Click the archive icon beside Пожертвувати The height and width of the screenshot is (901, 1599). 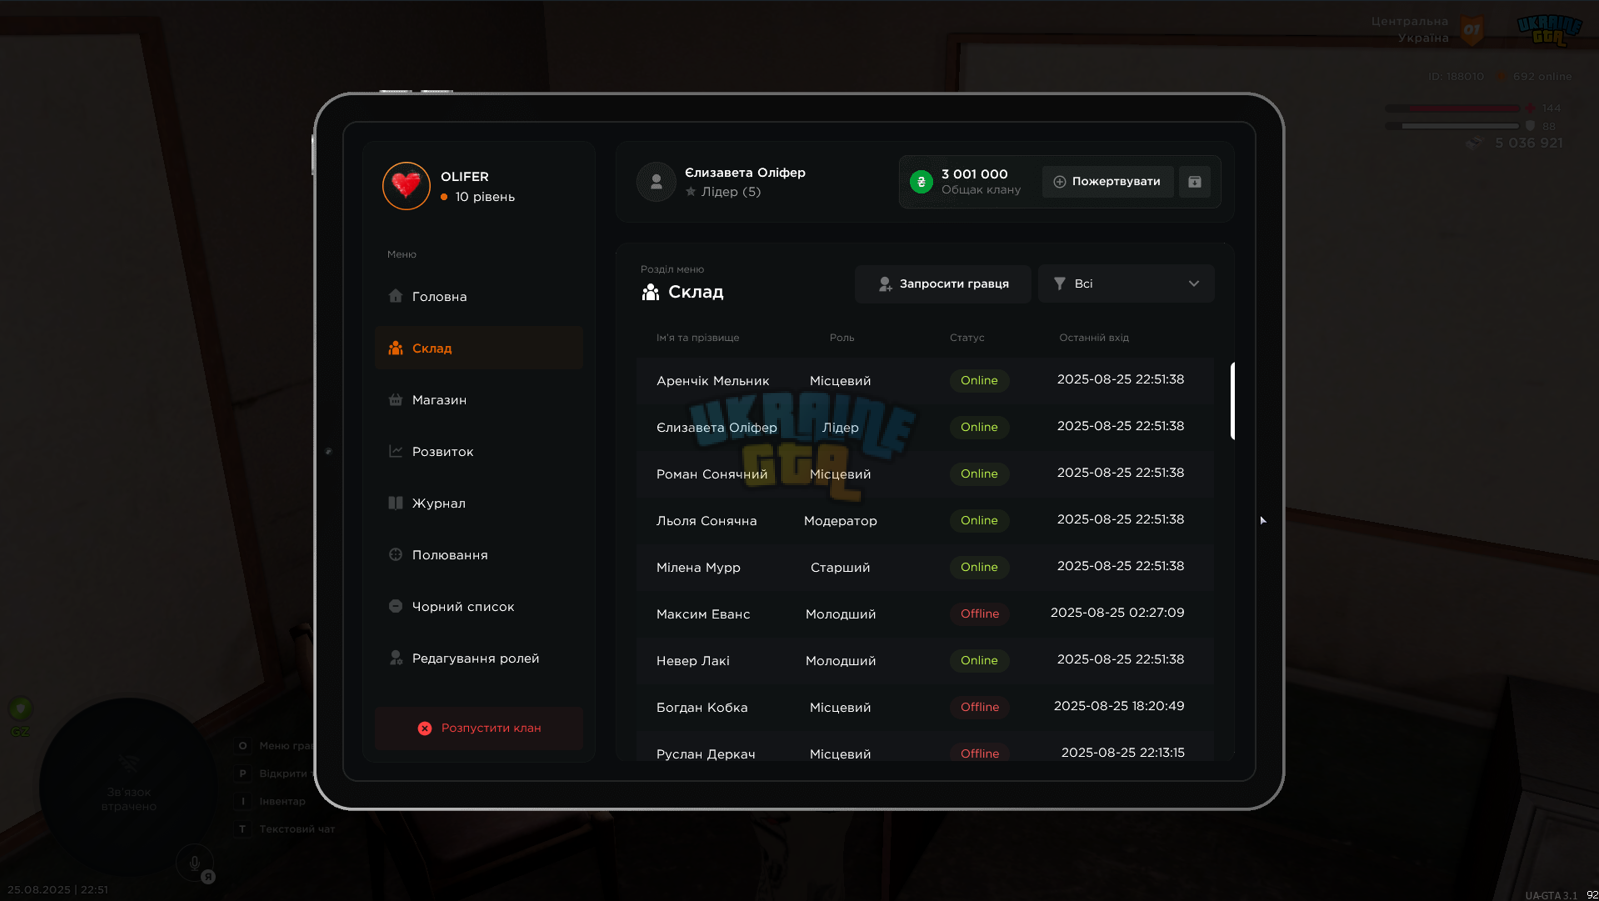tap(1194, 182)
